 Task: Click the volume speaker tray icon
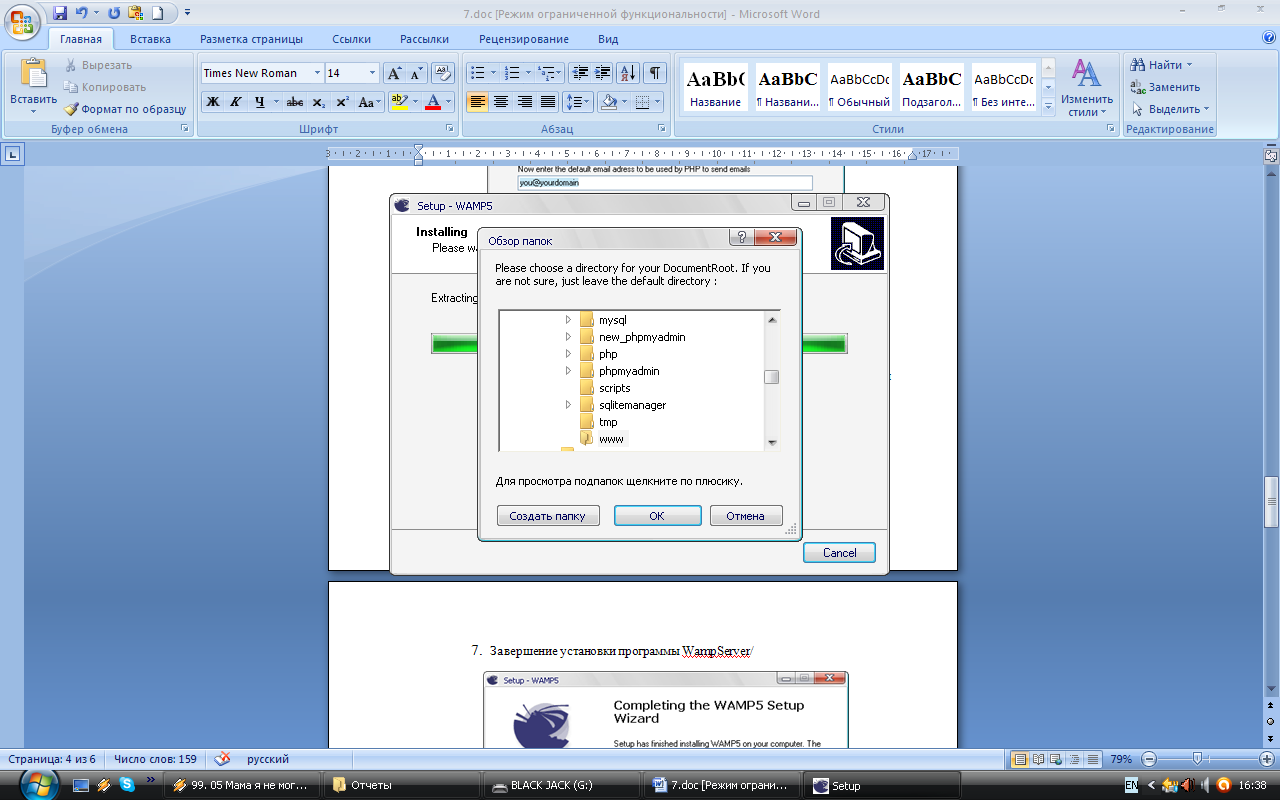1203,785
